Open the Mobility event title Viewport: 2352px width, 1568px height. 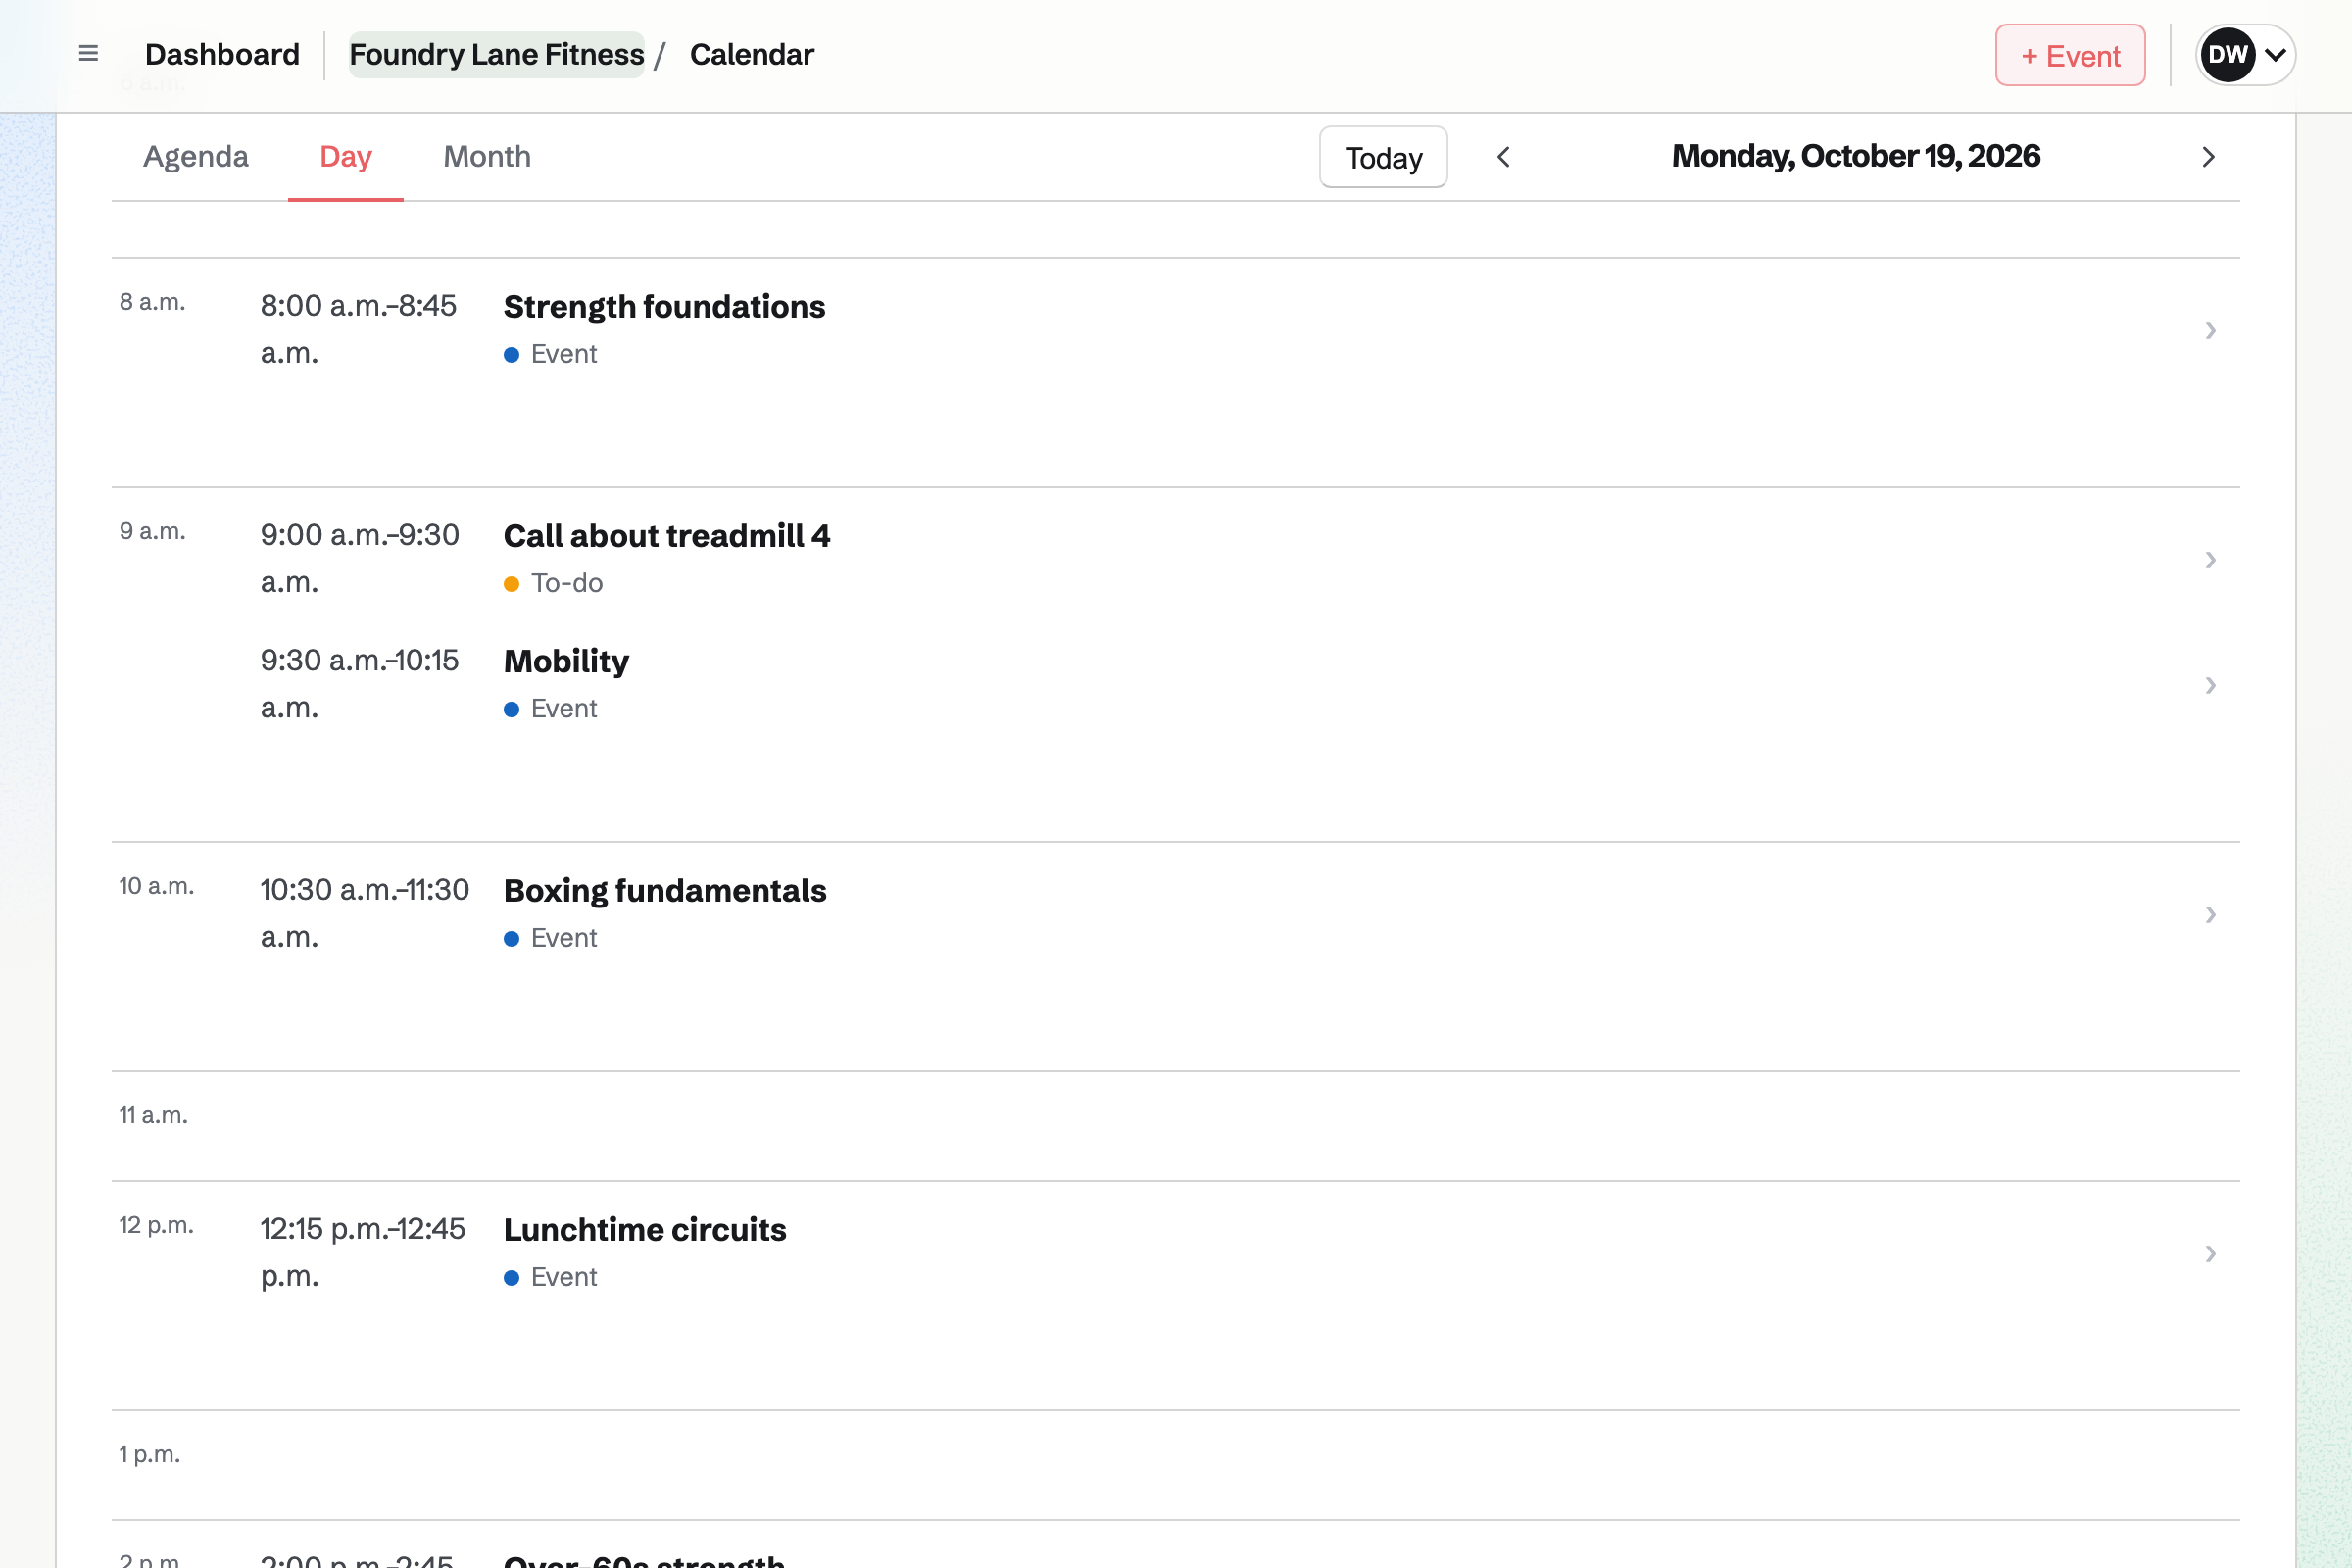click(x=566, y=662)
